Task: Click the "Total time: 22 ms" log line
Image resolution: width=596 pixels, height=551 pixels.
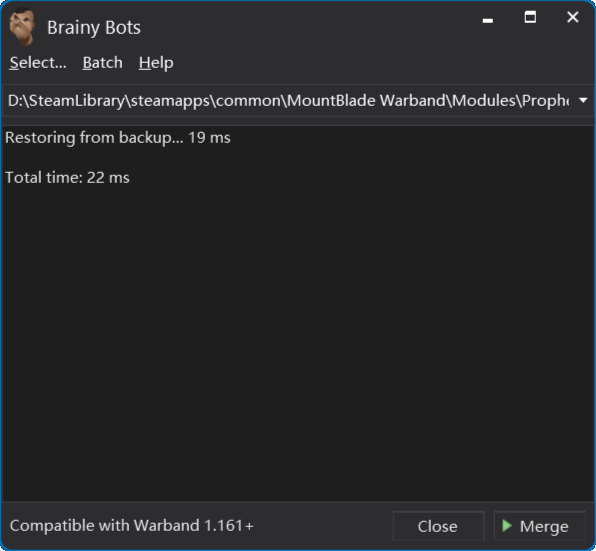Action: pyautogui.click(x=67, y=177)
